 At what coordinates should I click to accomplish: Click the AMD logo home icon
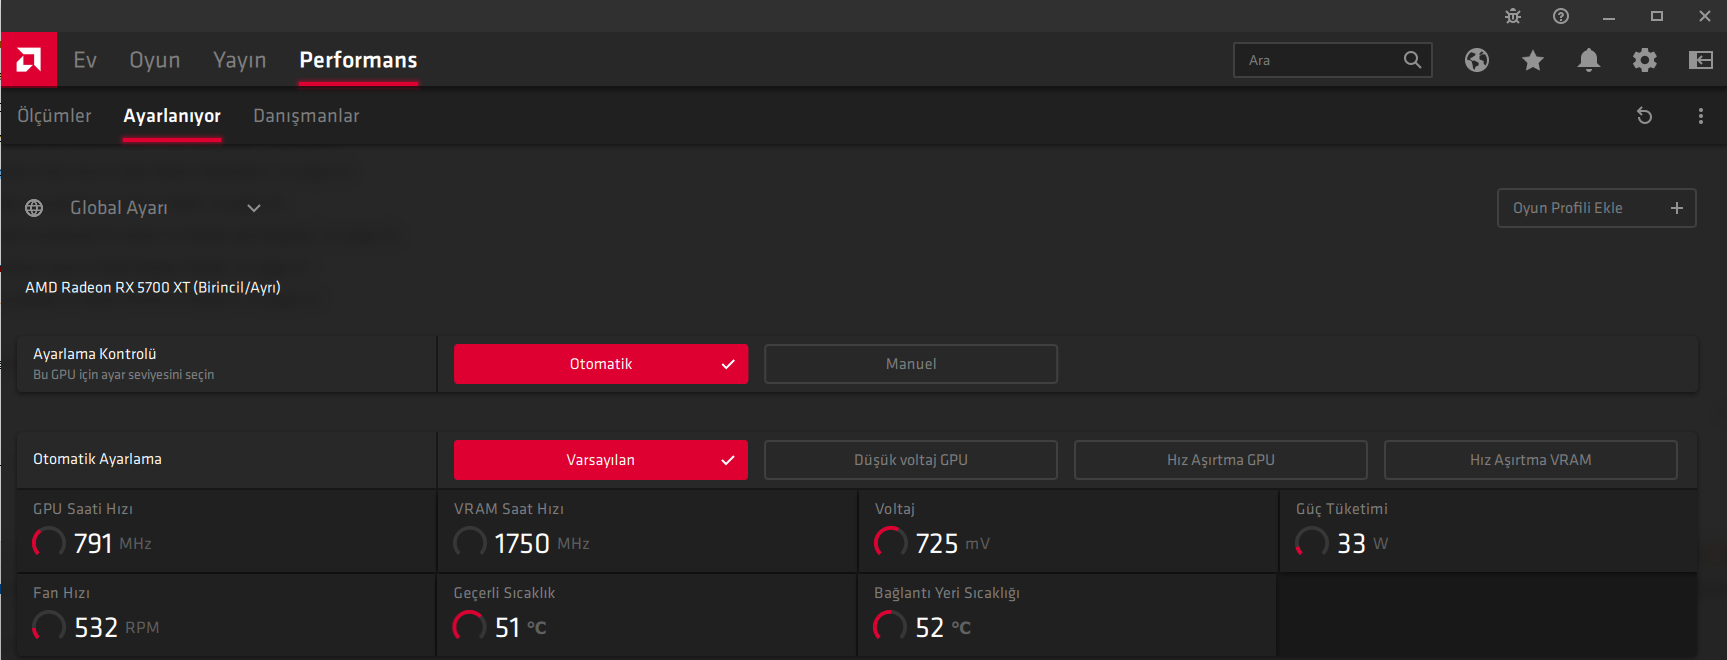tap(29, 60)
